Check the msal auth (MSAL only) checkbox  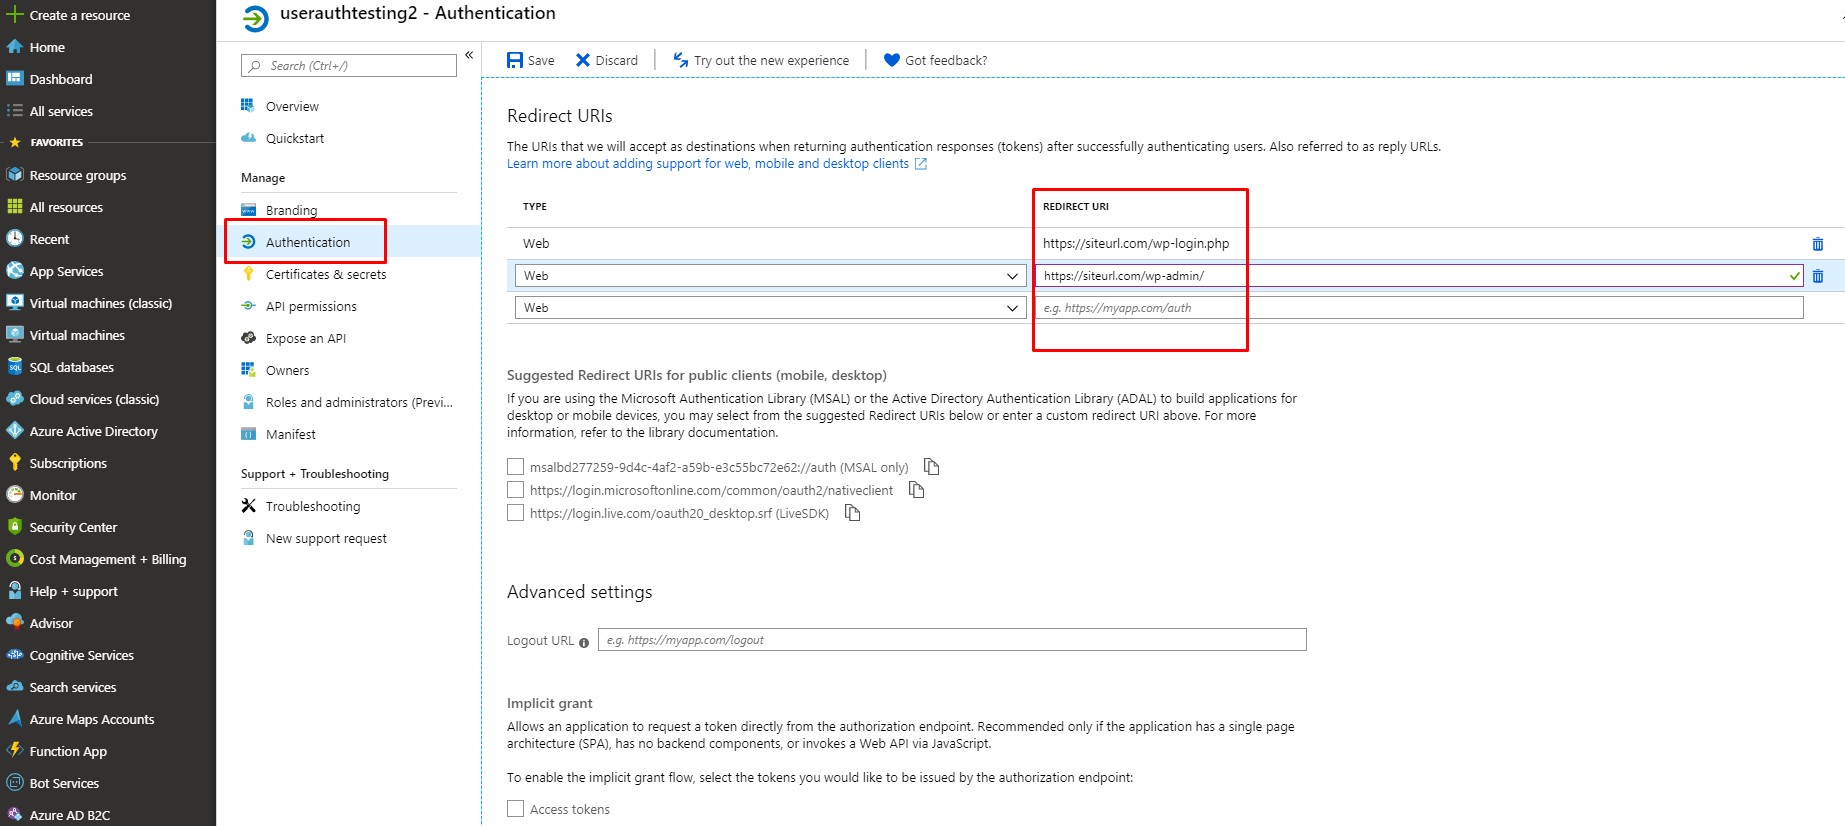point(515,466)
